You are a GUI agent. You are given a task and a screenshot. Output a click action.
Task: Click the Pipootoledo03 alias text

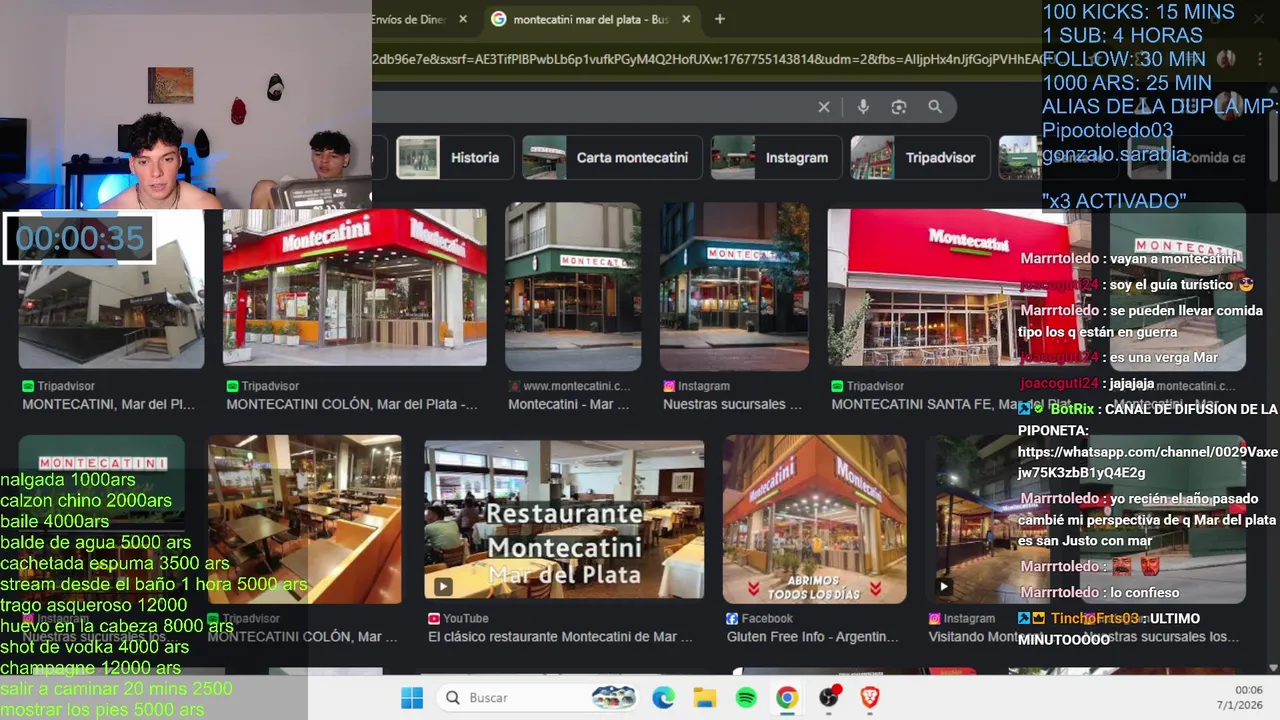pos(1107,130)
